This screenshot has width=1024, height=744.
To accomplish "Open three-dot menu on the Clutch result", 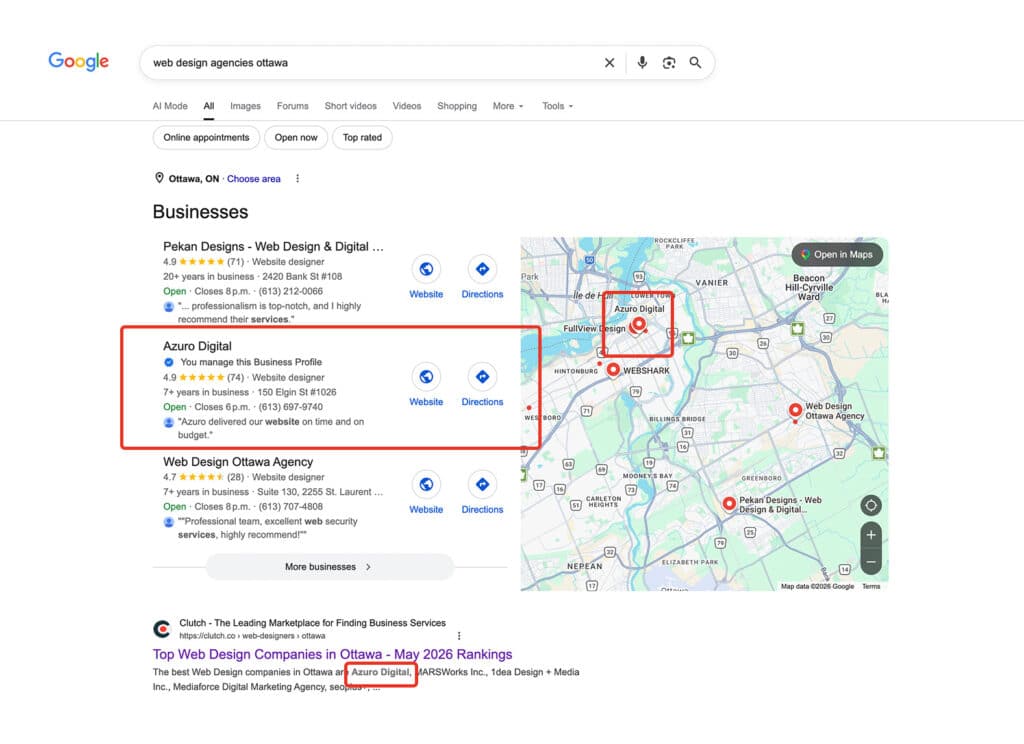I will point(459,636).
